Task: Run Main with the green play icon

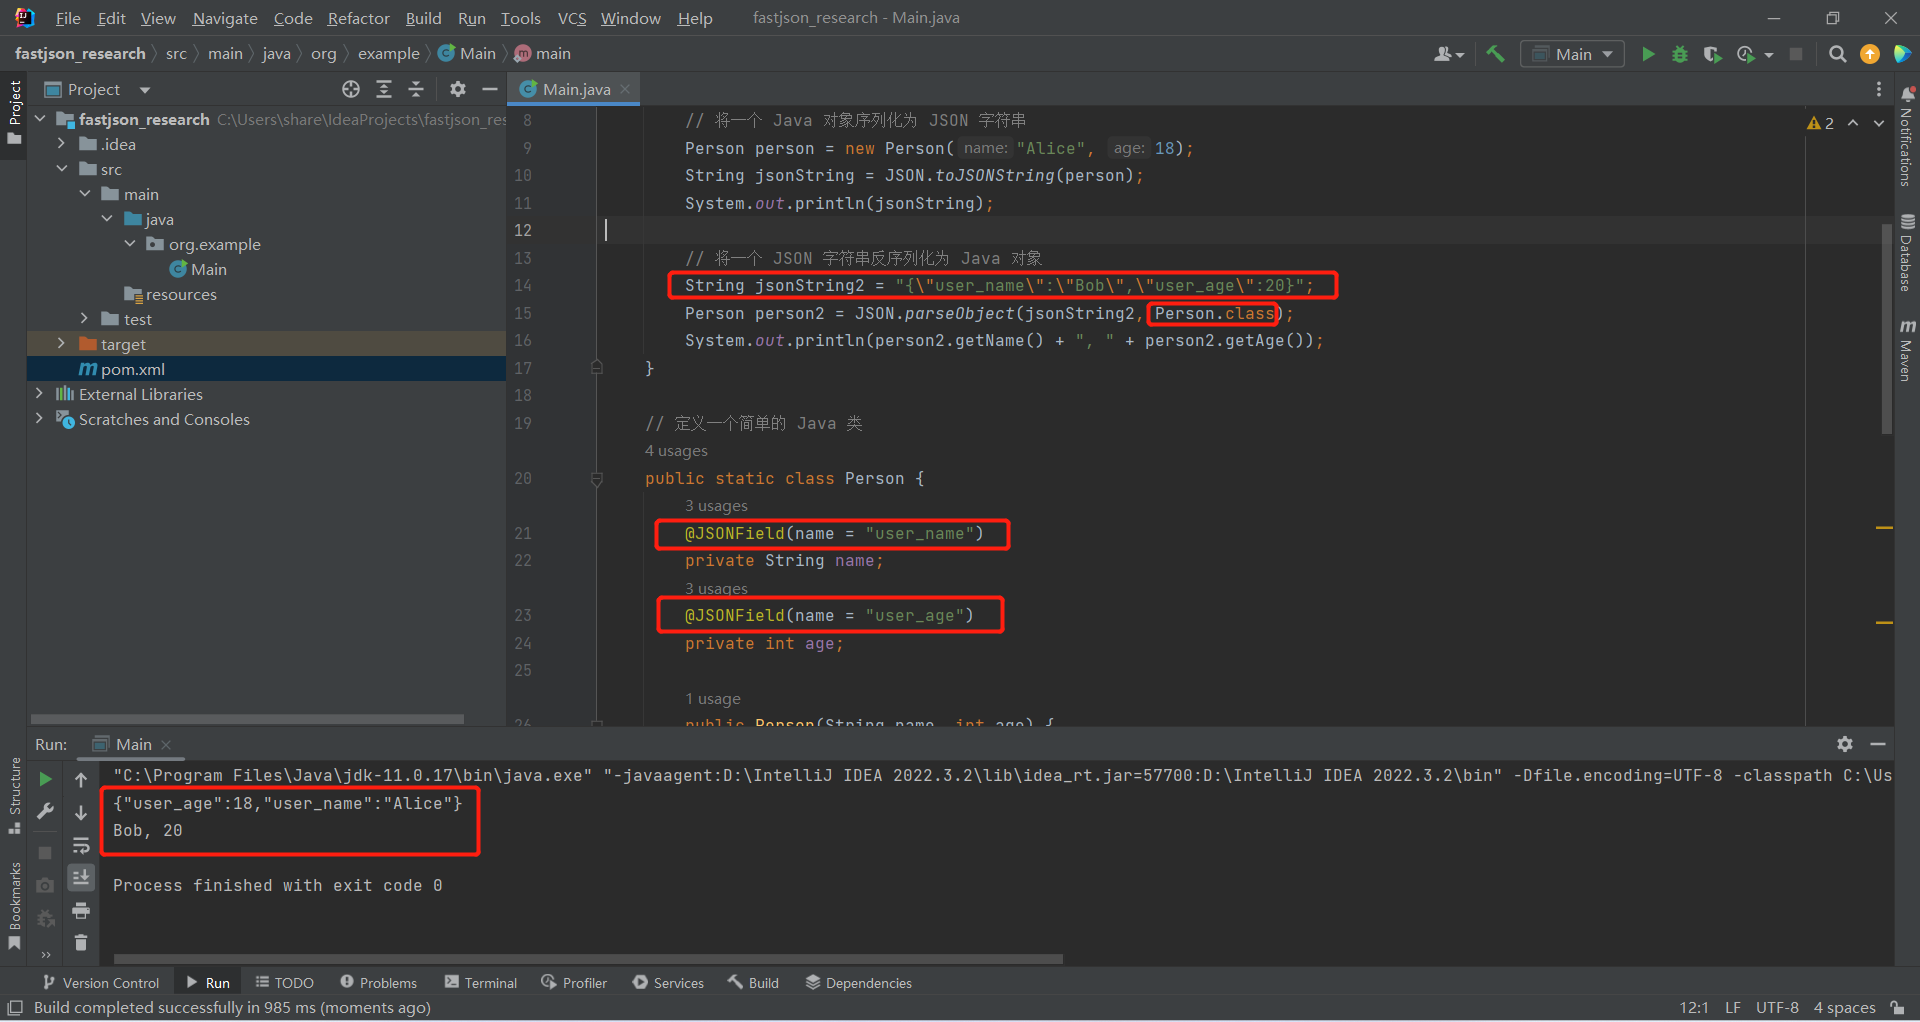Action: coord(1648,54)
